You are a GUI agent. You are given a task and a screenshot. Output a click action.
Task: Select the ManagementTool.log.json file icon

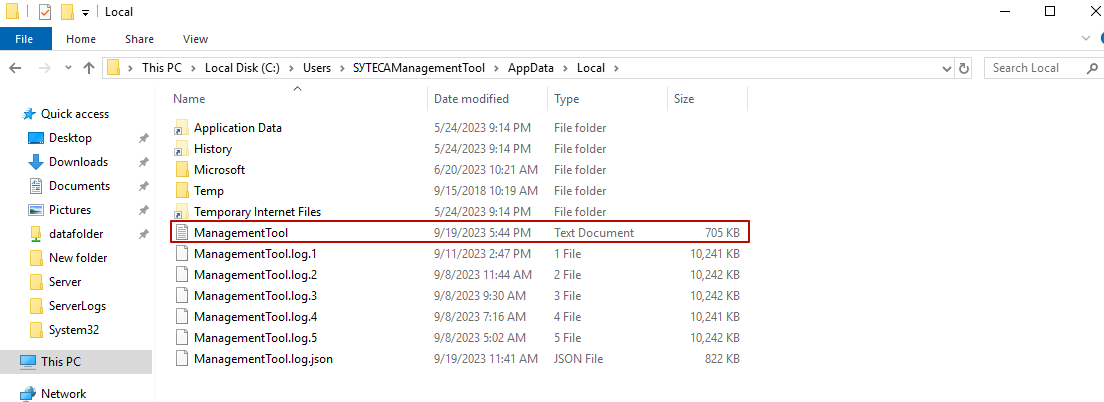[x=181, y=358]
